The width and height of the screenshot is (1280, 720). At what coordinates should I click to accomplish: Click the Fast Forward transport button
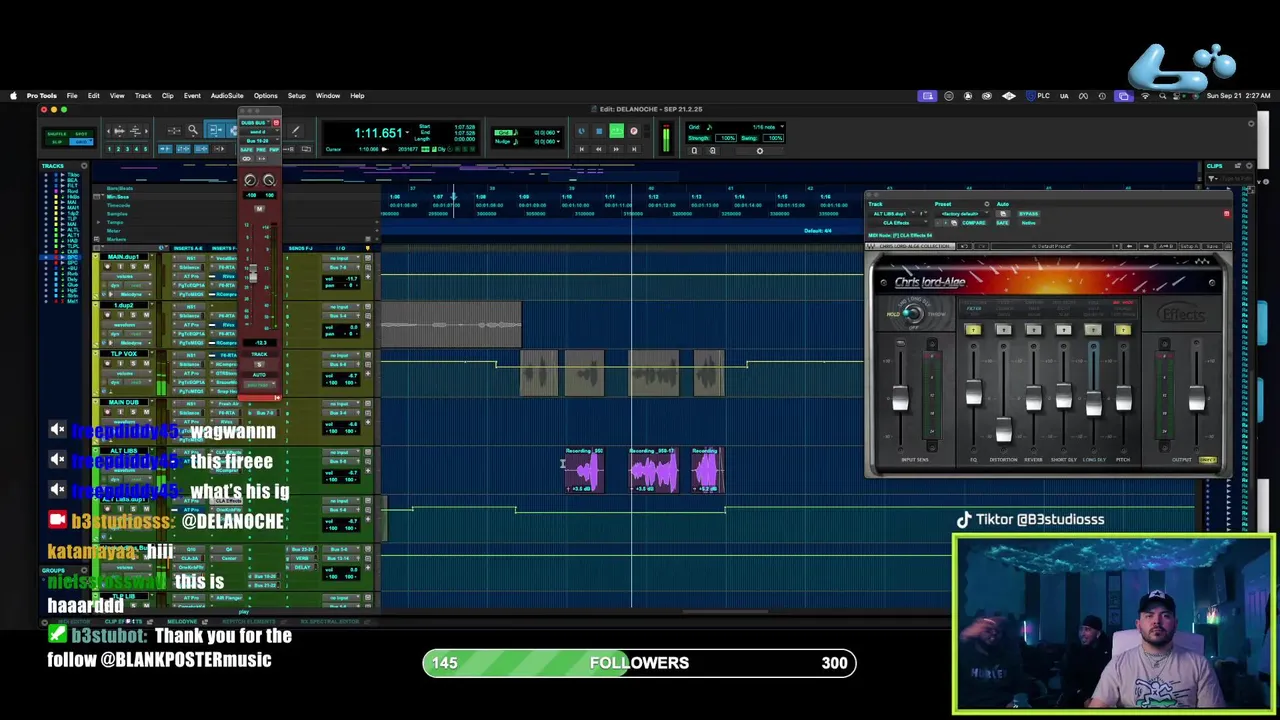click(x=616, y=149)
